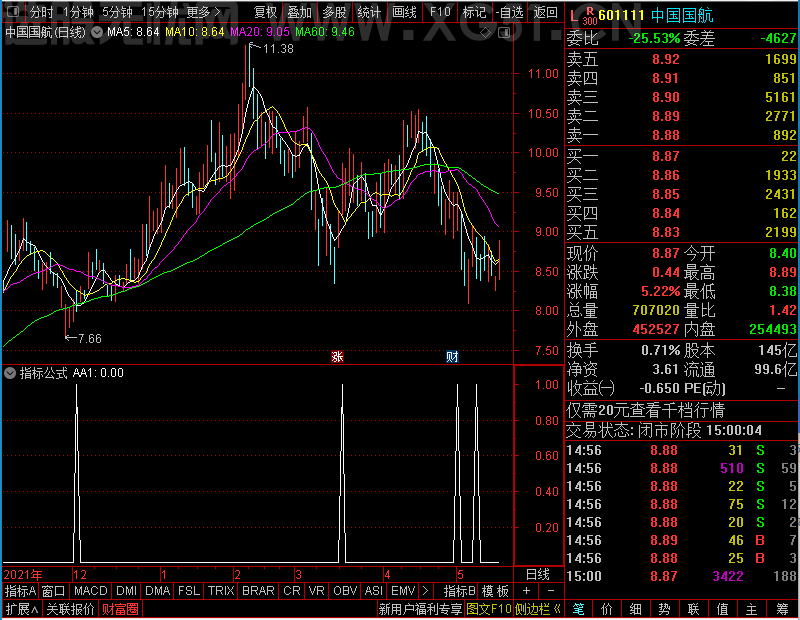Switch indicator to DMI

(x=126, y=591)
